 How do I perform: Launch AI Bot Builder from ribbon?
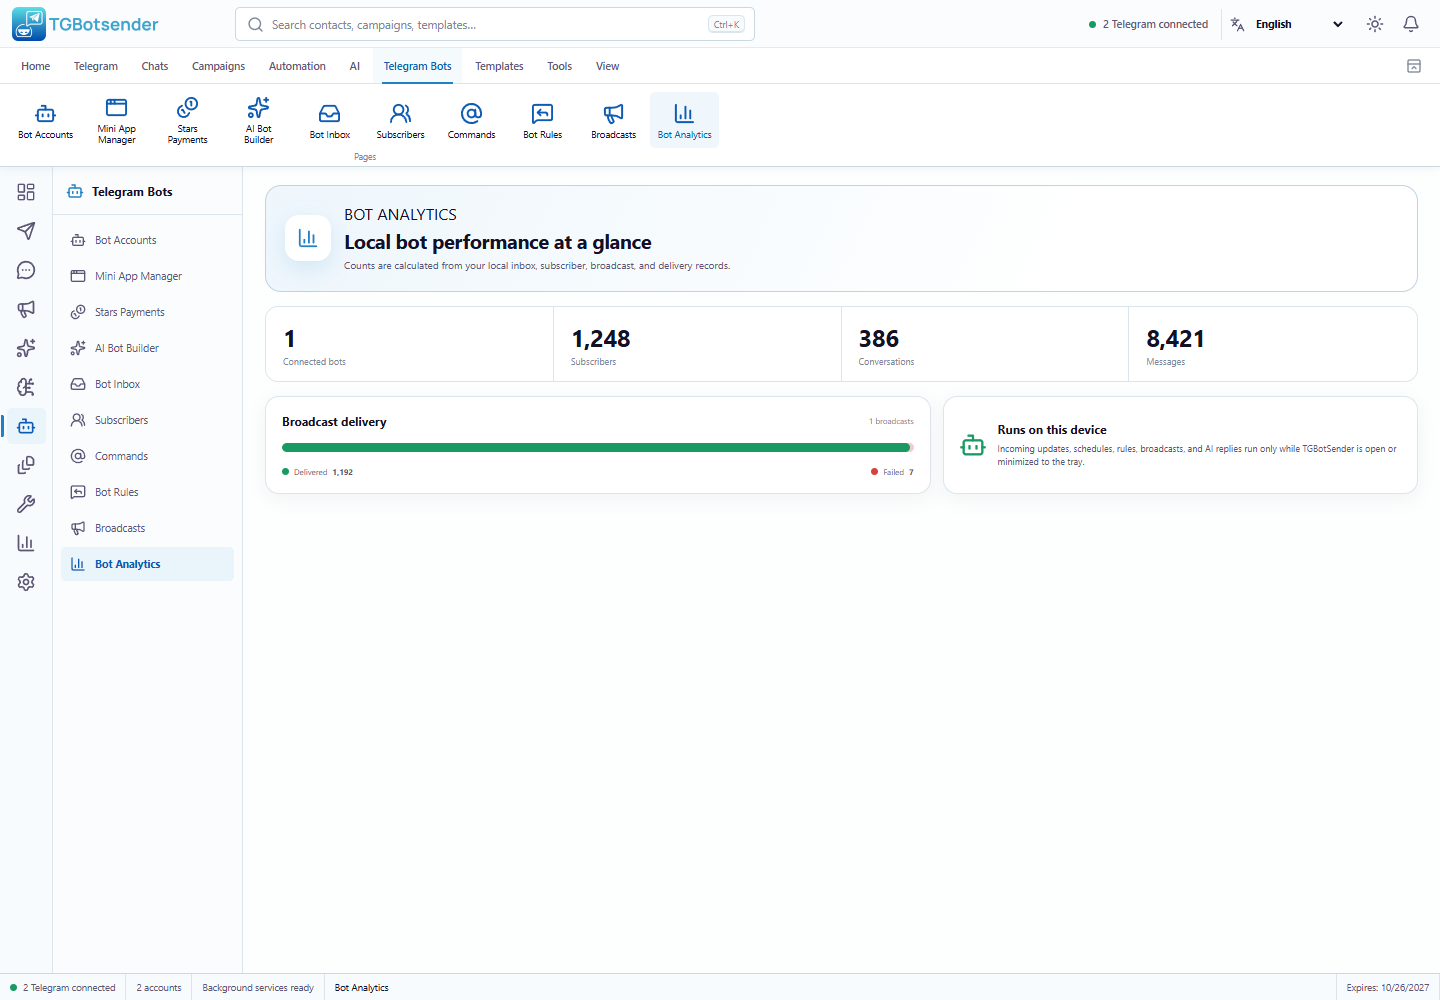pos(259,120)
